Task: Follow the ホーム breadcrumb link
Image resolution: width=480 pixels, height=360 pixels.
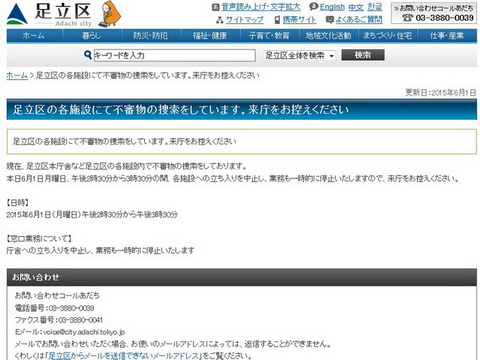Action: coord(17,75)
